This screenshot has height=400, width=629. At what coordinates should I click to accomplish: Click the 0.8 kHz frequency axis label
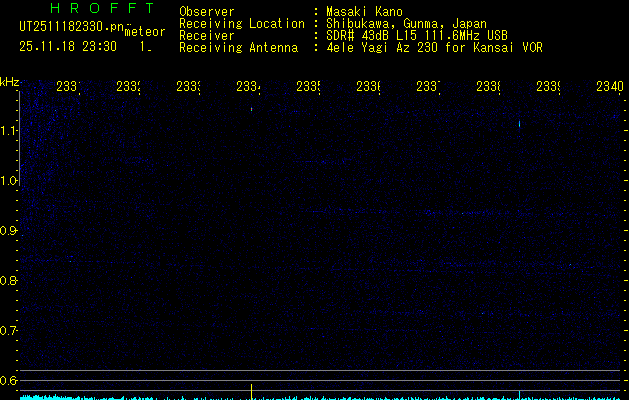8,280
